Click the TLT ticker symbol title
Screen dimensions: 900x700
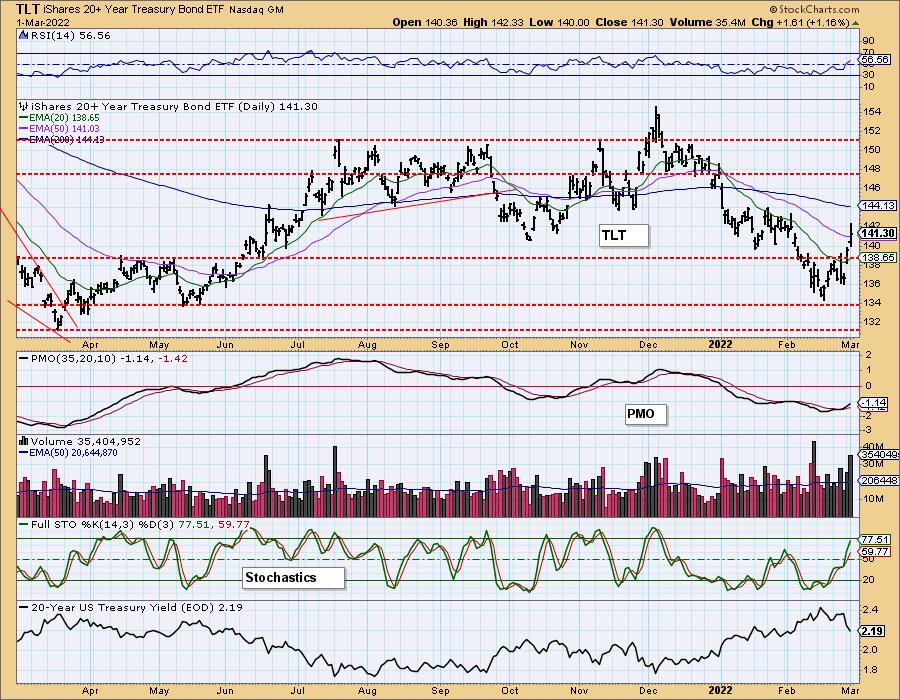(28, 9)
